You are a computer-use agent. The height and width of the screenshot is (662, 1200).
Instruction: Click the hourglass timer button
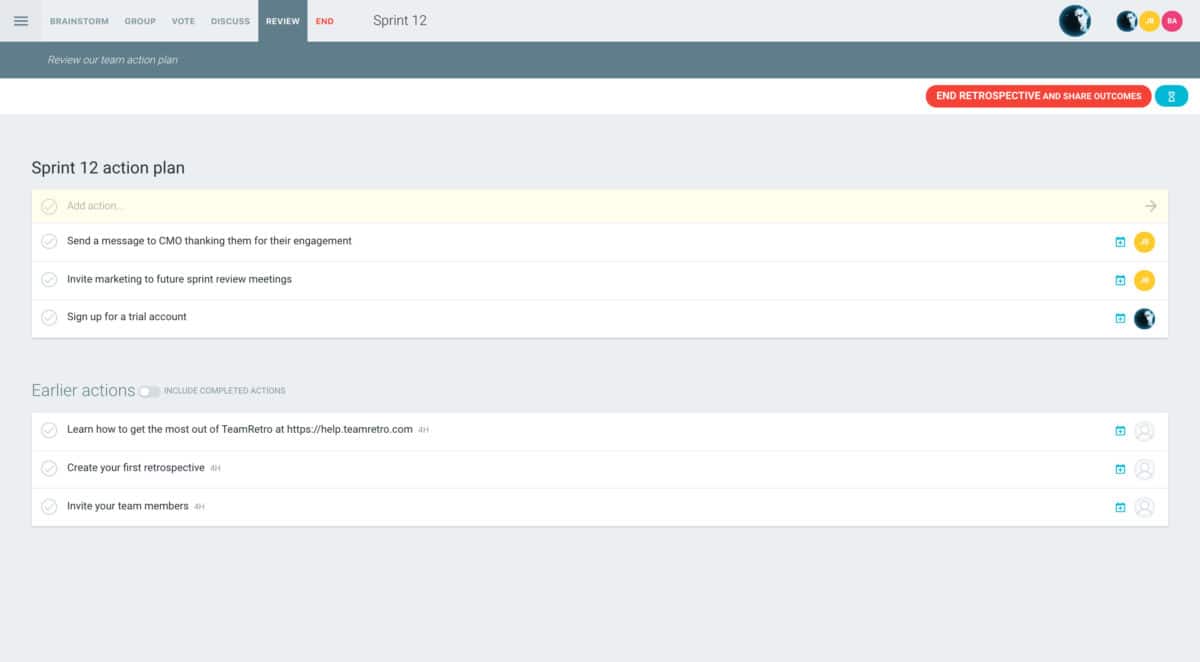tap(1171, 96)
